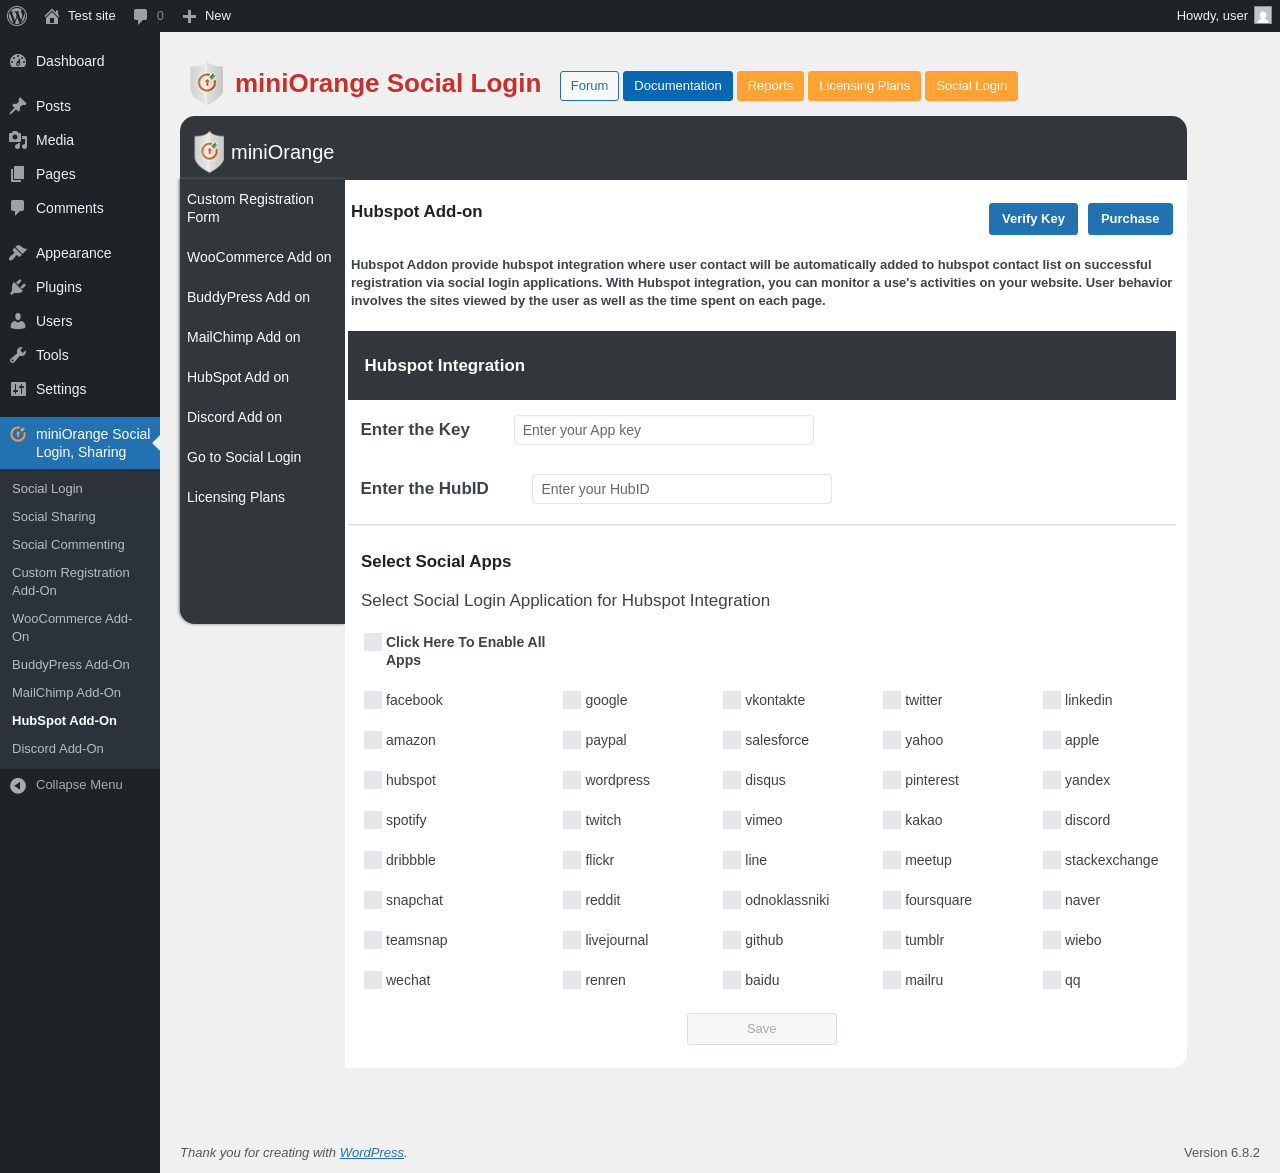Click the Posts pin icon
Viewport: 1280px width, 1173px height.
coord(18,106)
